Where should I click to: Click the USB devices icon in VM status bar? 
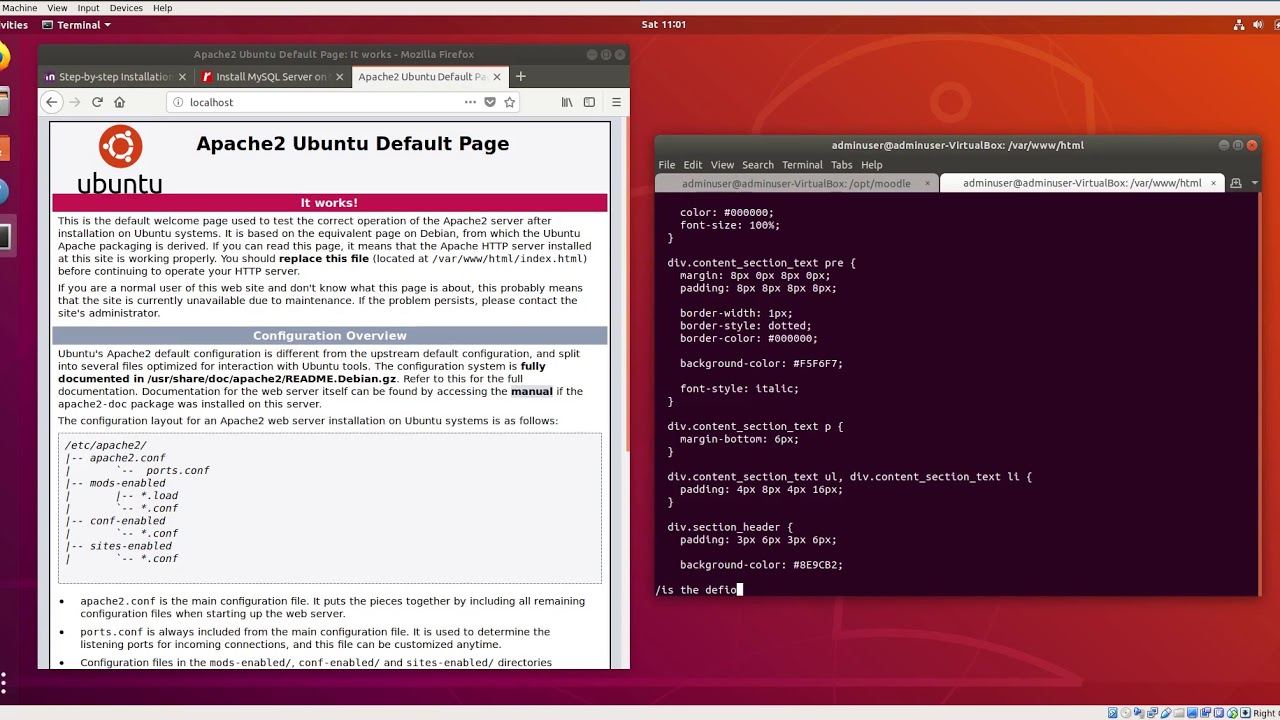(x=1167, y=712)
